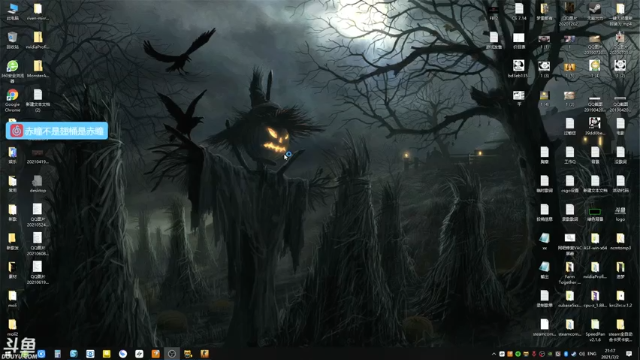Open the AST-win-x64 folder
This screenshot has height=360, width=640.
pyautogui.click(x=595, y=241)
